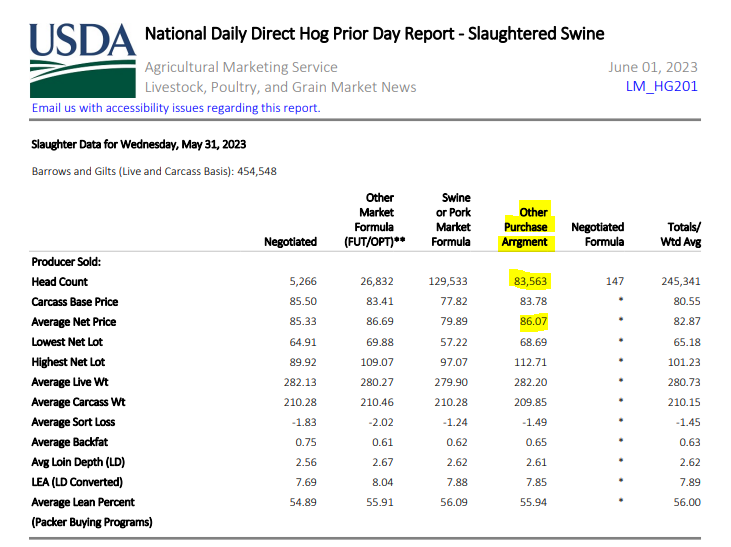This screenshot has width=731, height=547.
Task: Click total Head Count 245,341
Action: pyautogui.click(x=681, y=281)
